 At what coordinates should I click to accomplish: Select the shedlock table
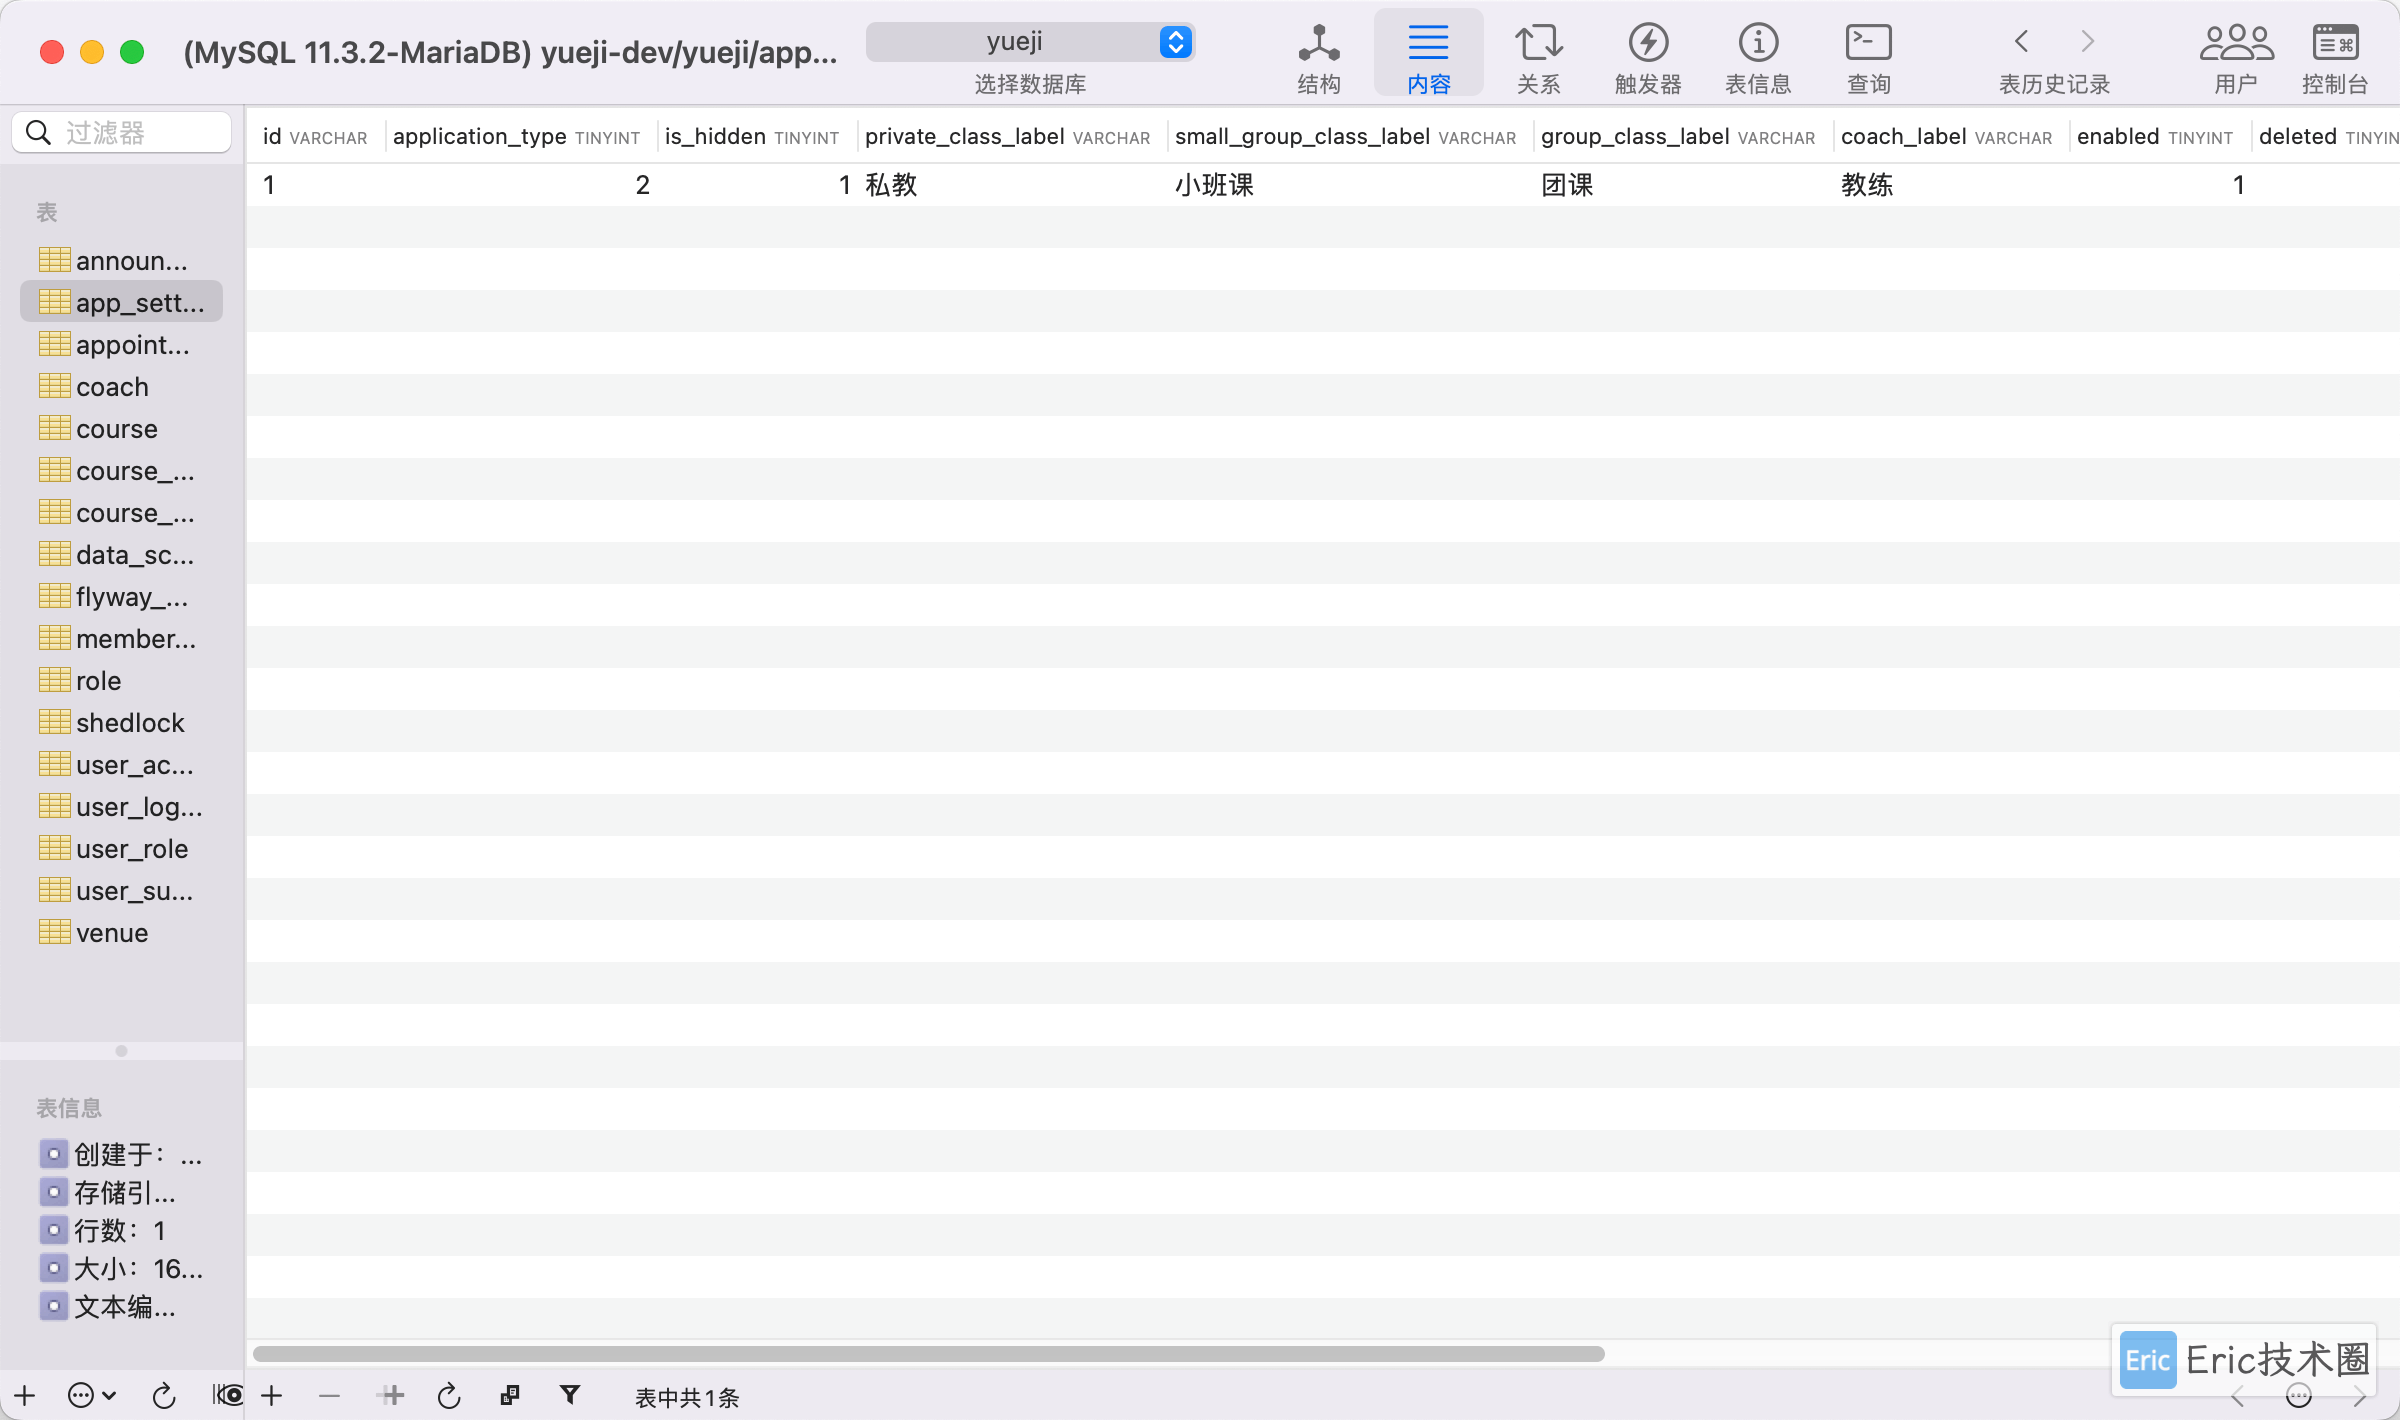(x=122, y=722)
